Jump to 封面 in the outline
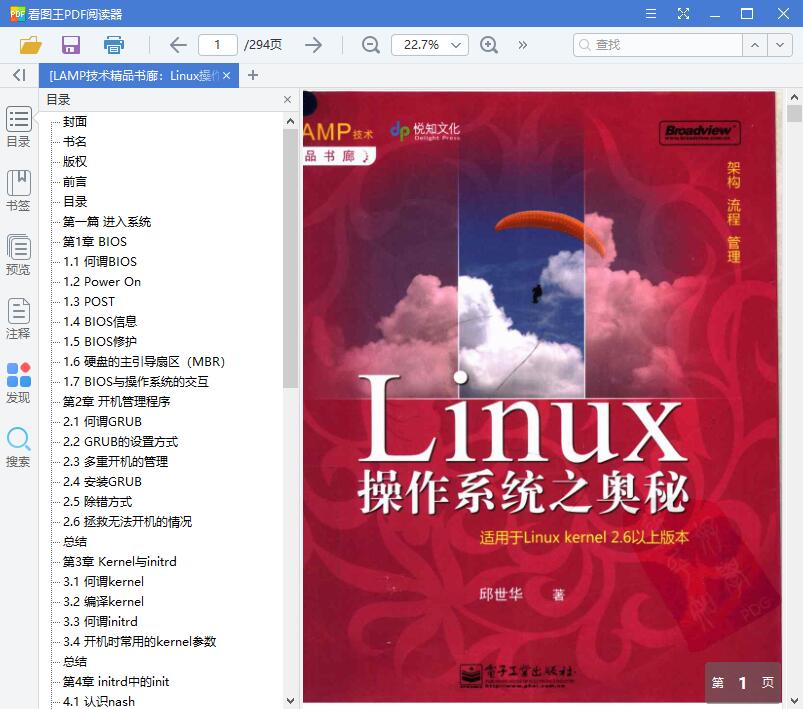 pos(75,121)
